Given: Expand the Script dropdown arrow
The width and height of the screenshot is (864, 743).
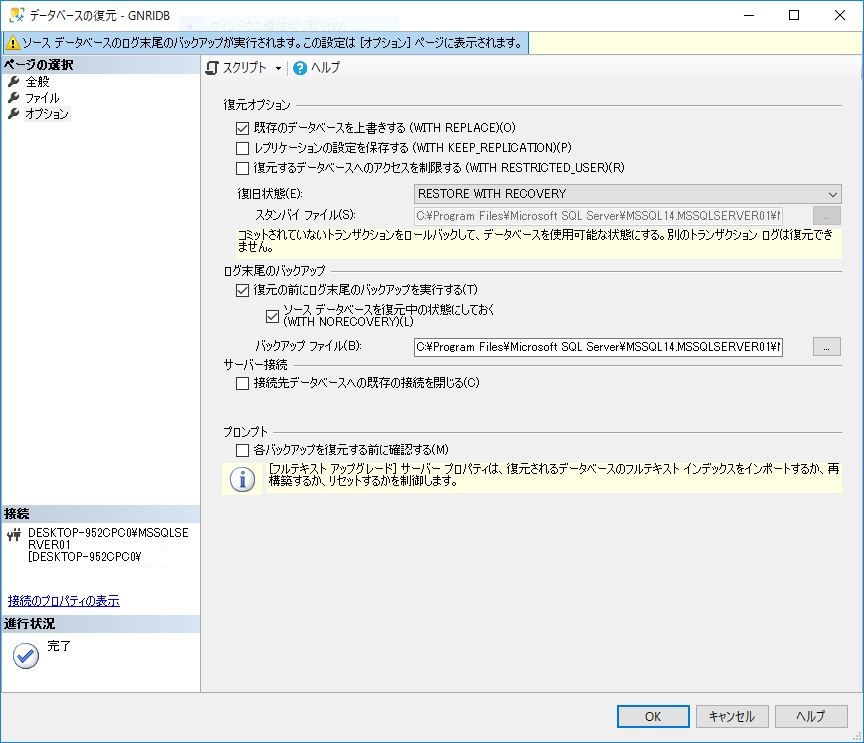Looking at the screenshot, I should pos(278,69).
